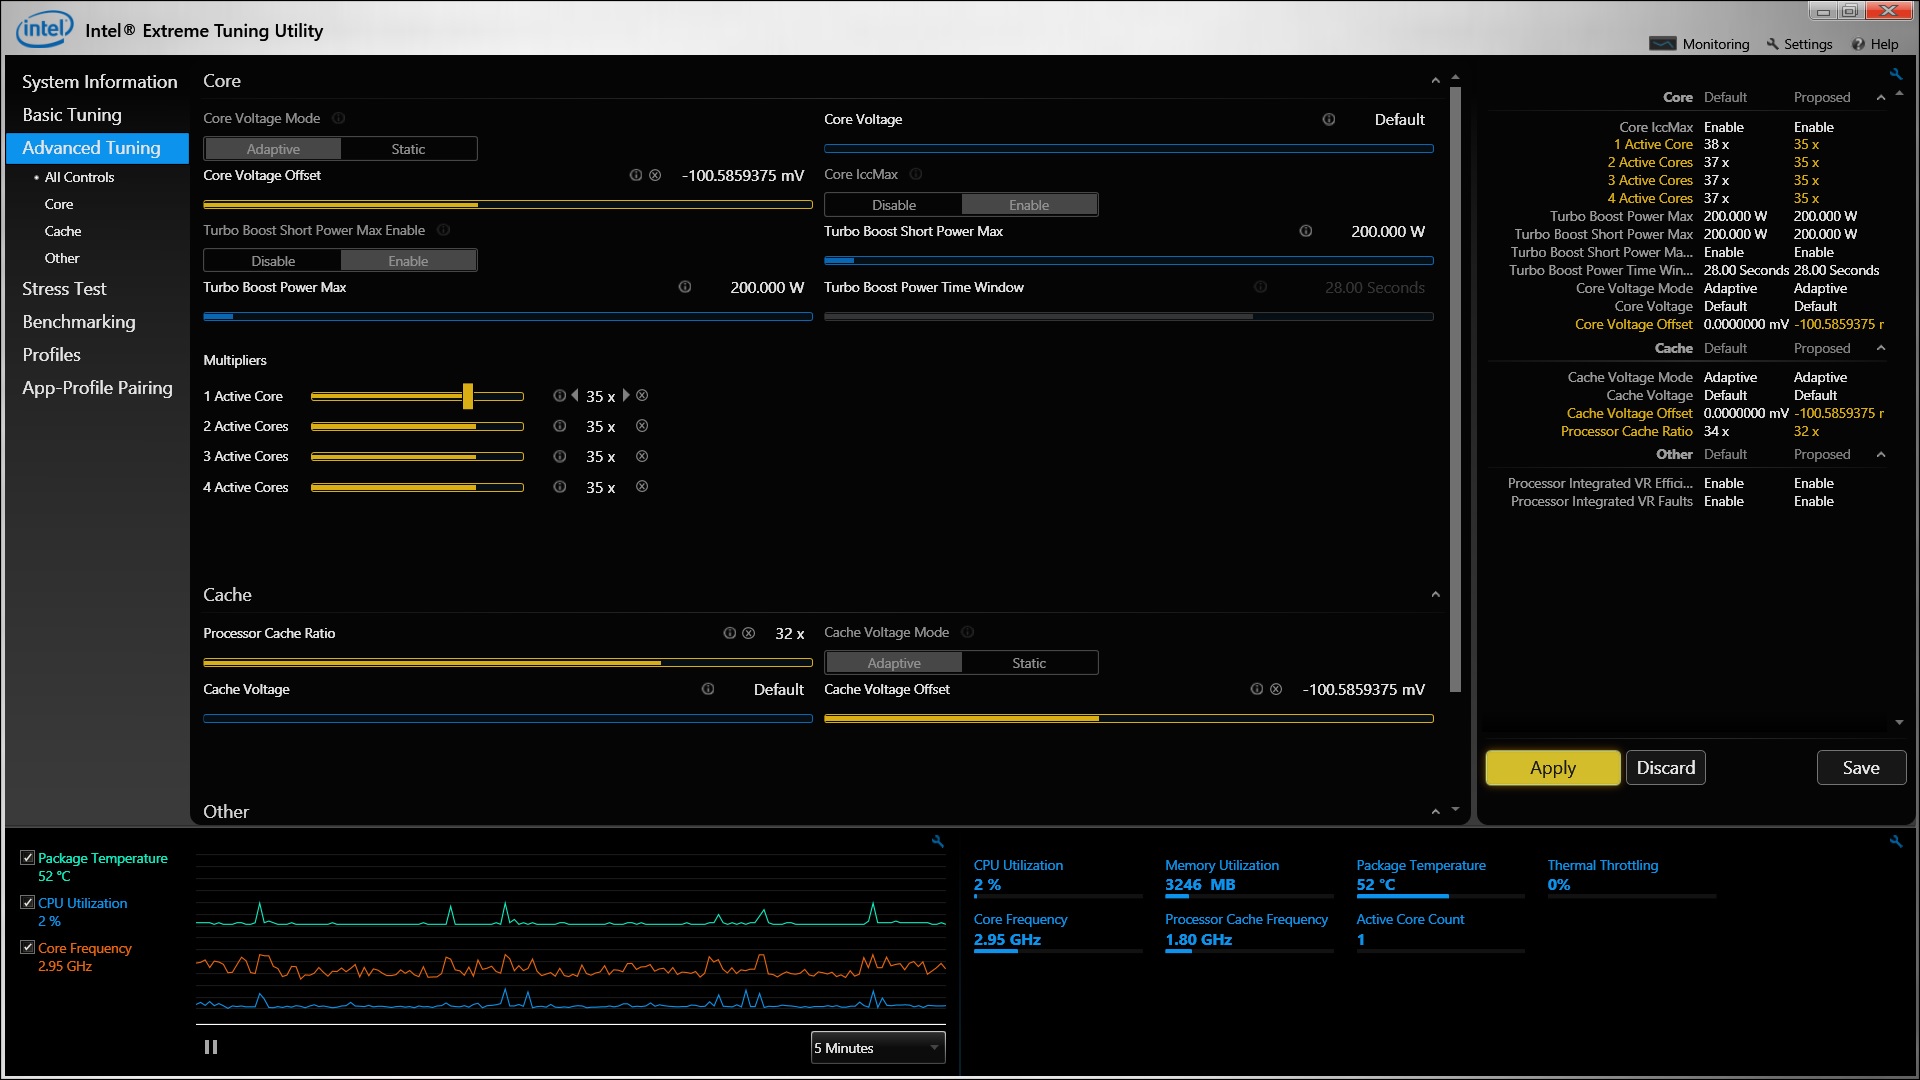Toggle Package Temperature graph checkbox

(x=28, y=858)
